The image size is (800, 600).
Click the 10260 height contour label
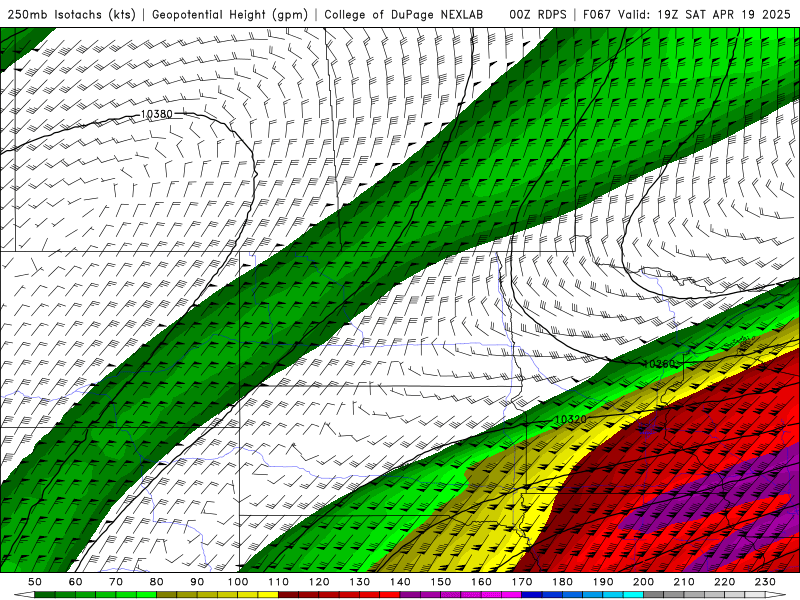point(660,364)
